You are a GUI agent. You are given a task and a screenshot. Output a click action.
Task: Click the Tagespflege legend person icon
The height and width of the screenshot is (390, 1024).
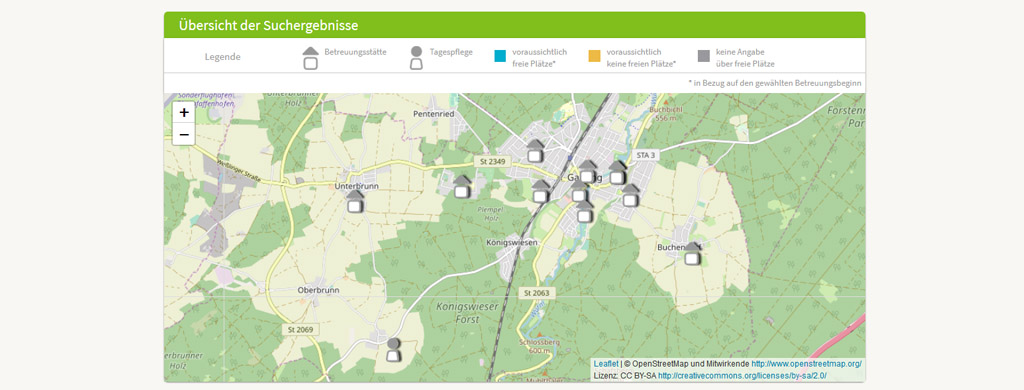tap(416, 58)
